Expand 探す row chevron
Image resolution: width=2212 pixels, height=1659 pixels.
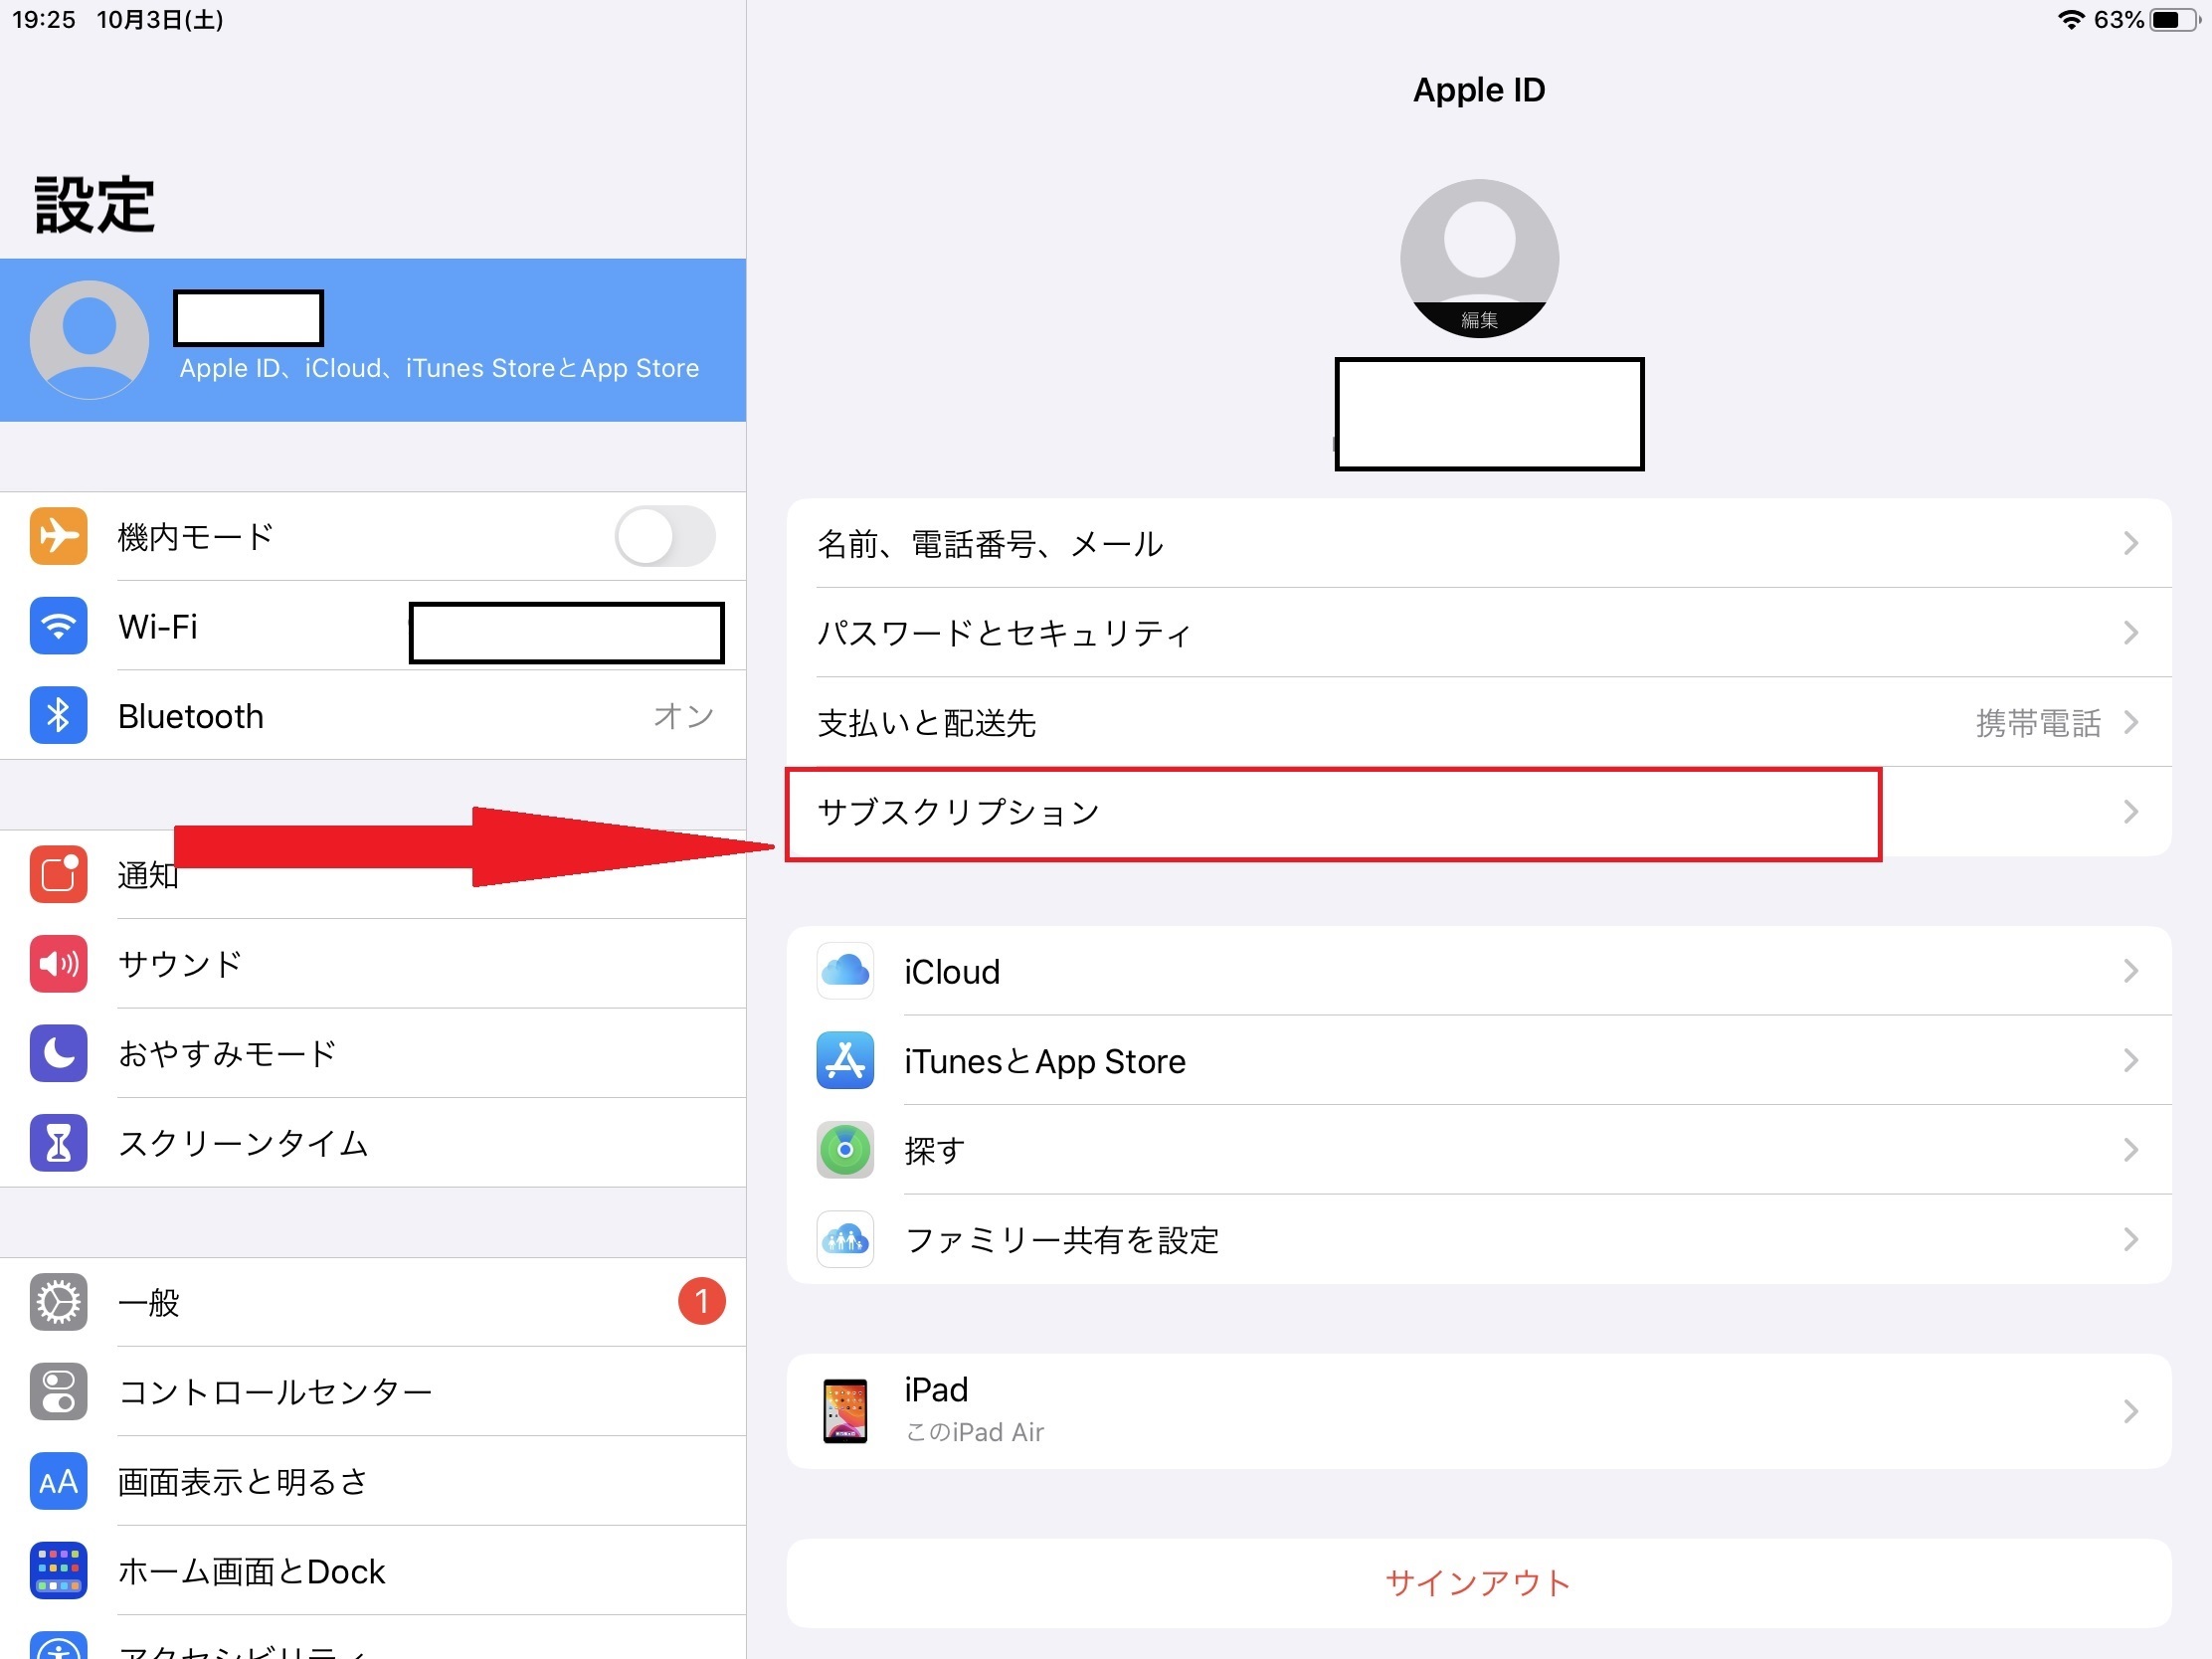click(2130, 1149)
